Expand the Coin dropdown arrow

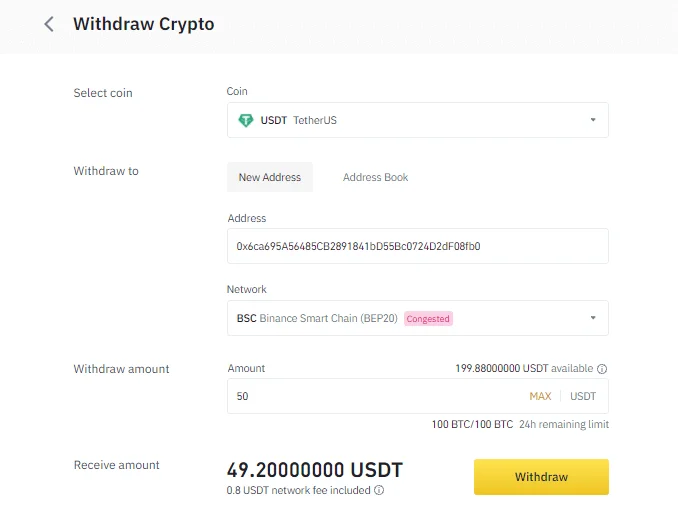coord(593,120)
